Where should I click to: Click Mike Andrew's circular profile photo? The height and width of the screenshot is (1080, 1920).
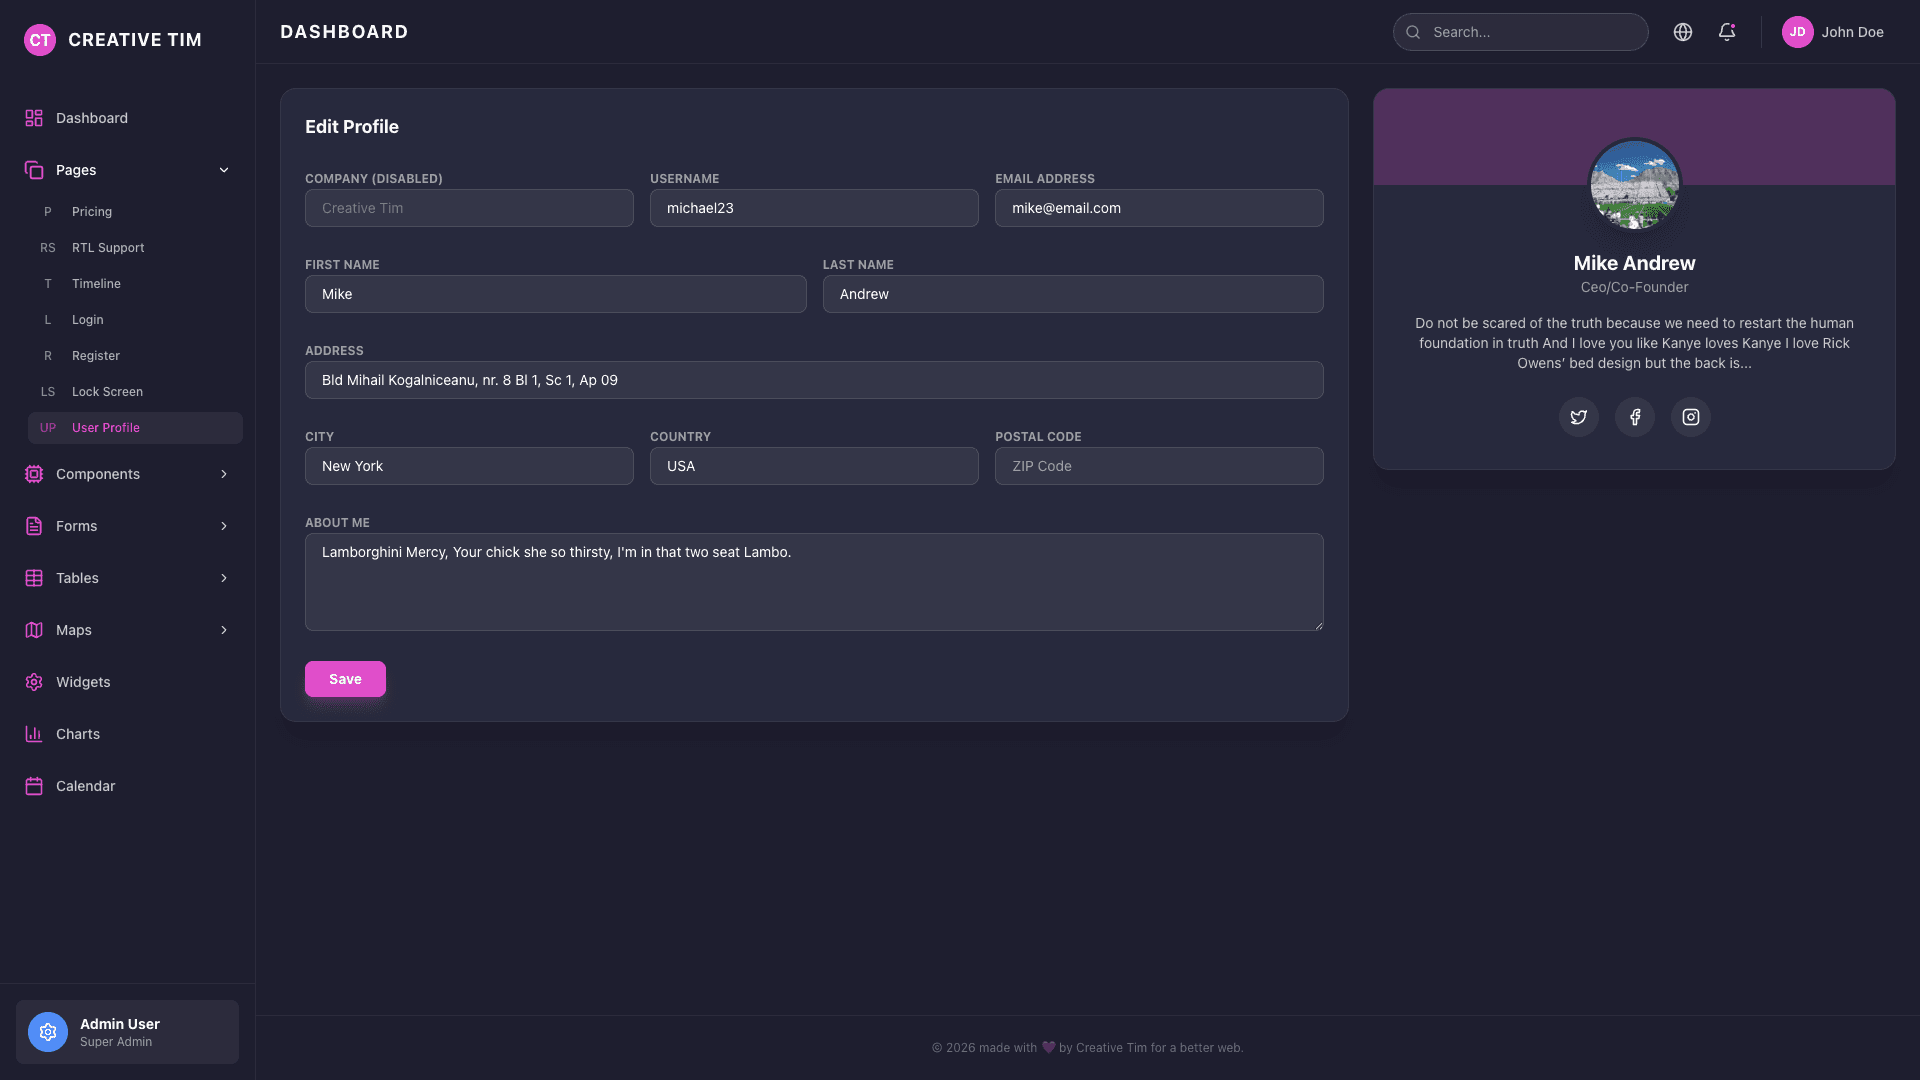(1634, 185)
